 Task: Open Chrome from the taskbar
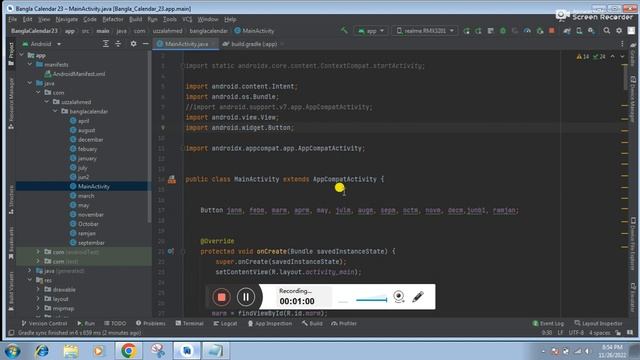tap(129, 351)
